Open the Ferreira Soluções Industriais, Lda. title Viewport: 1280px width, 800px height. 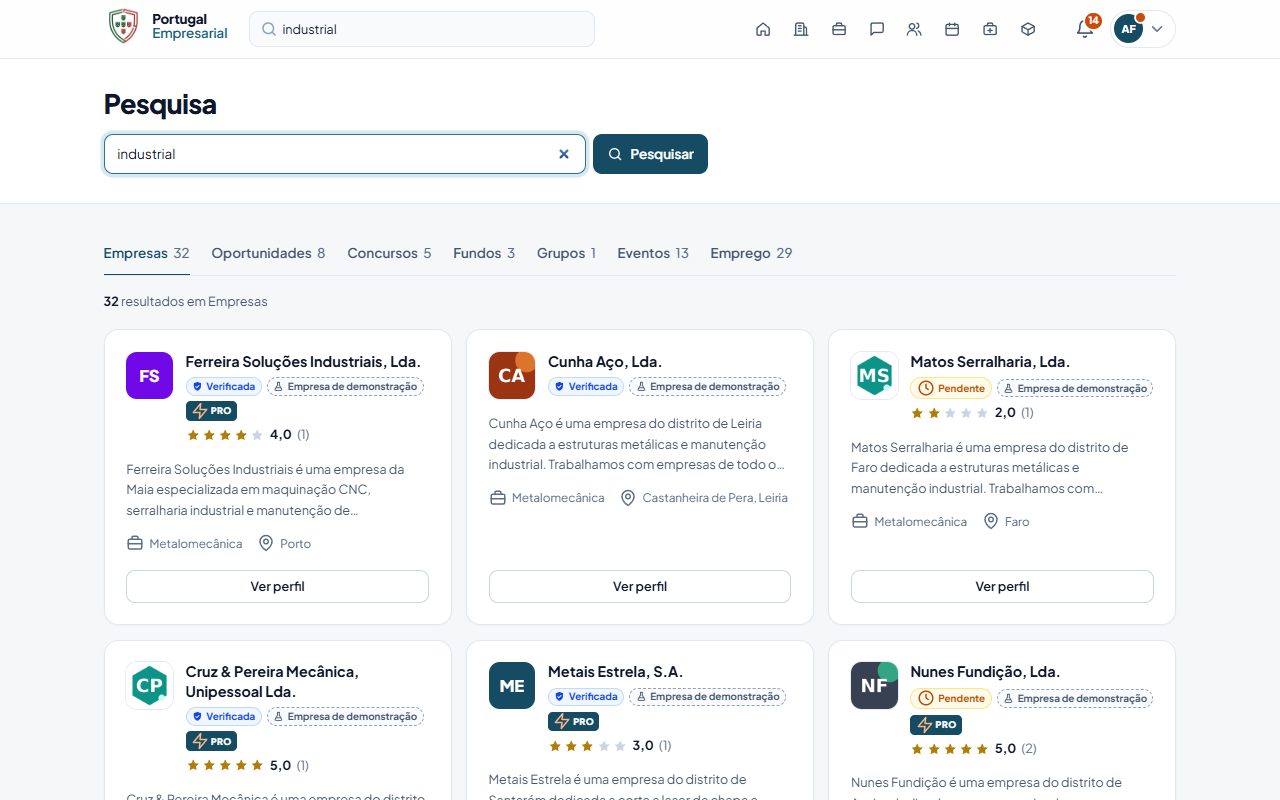point(303,361)
